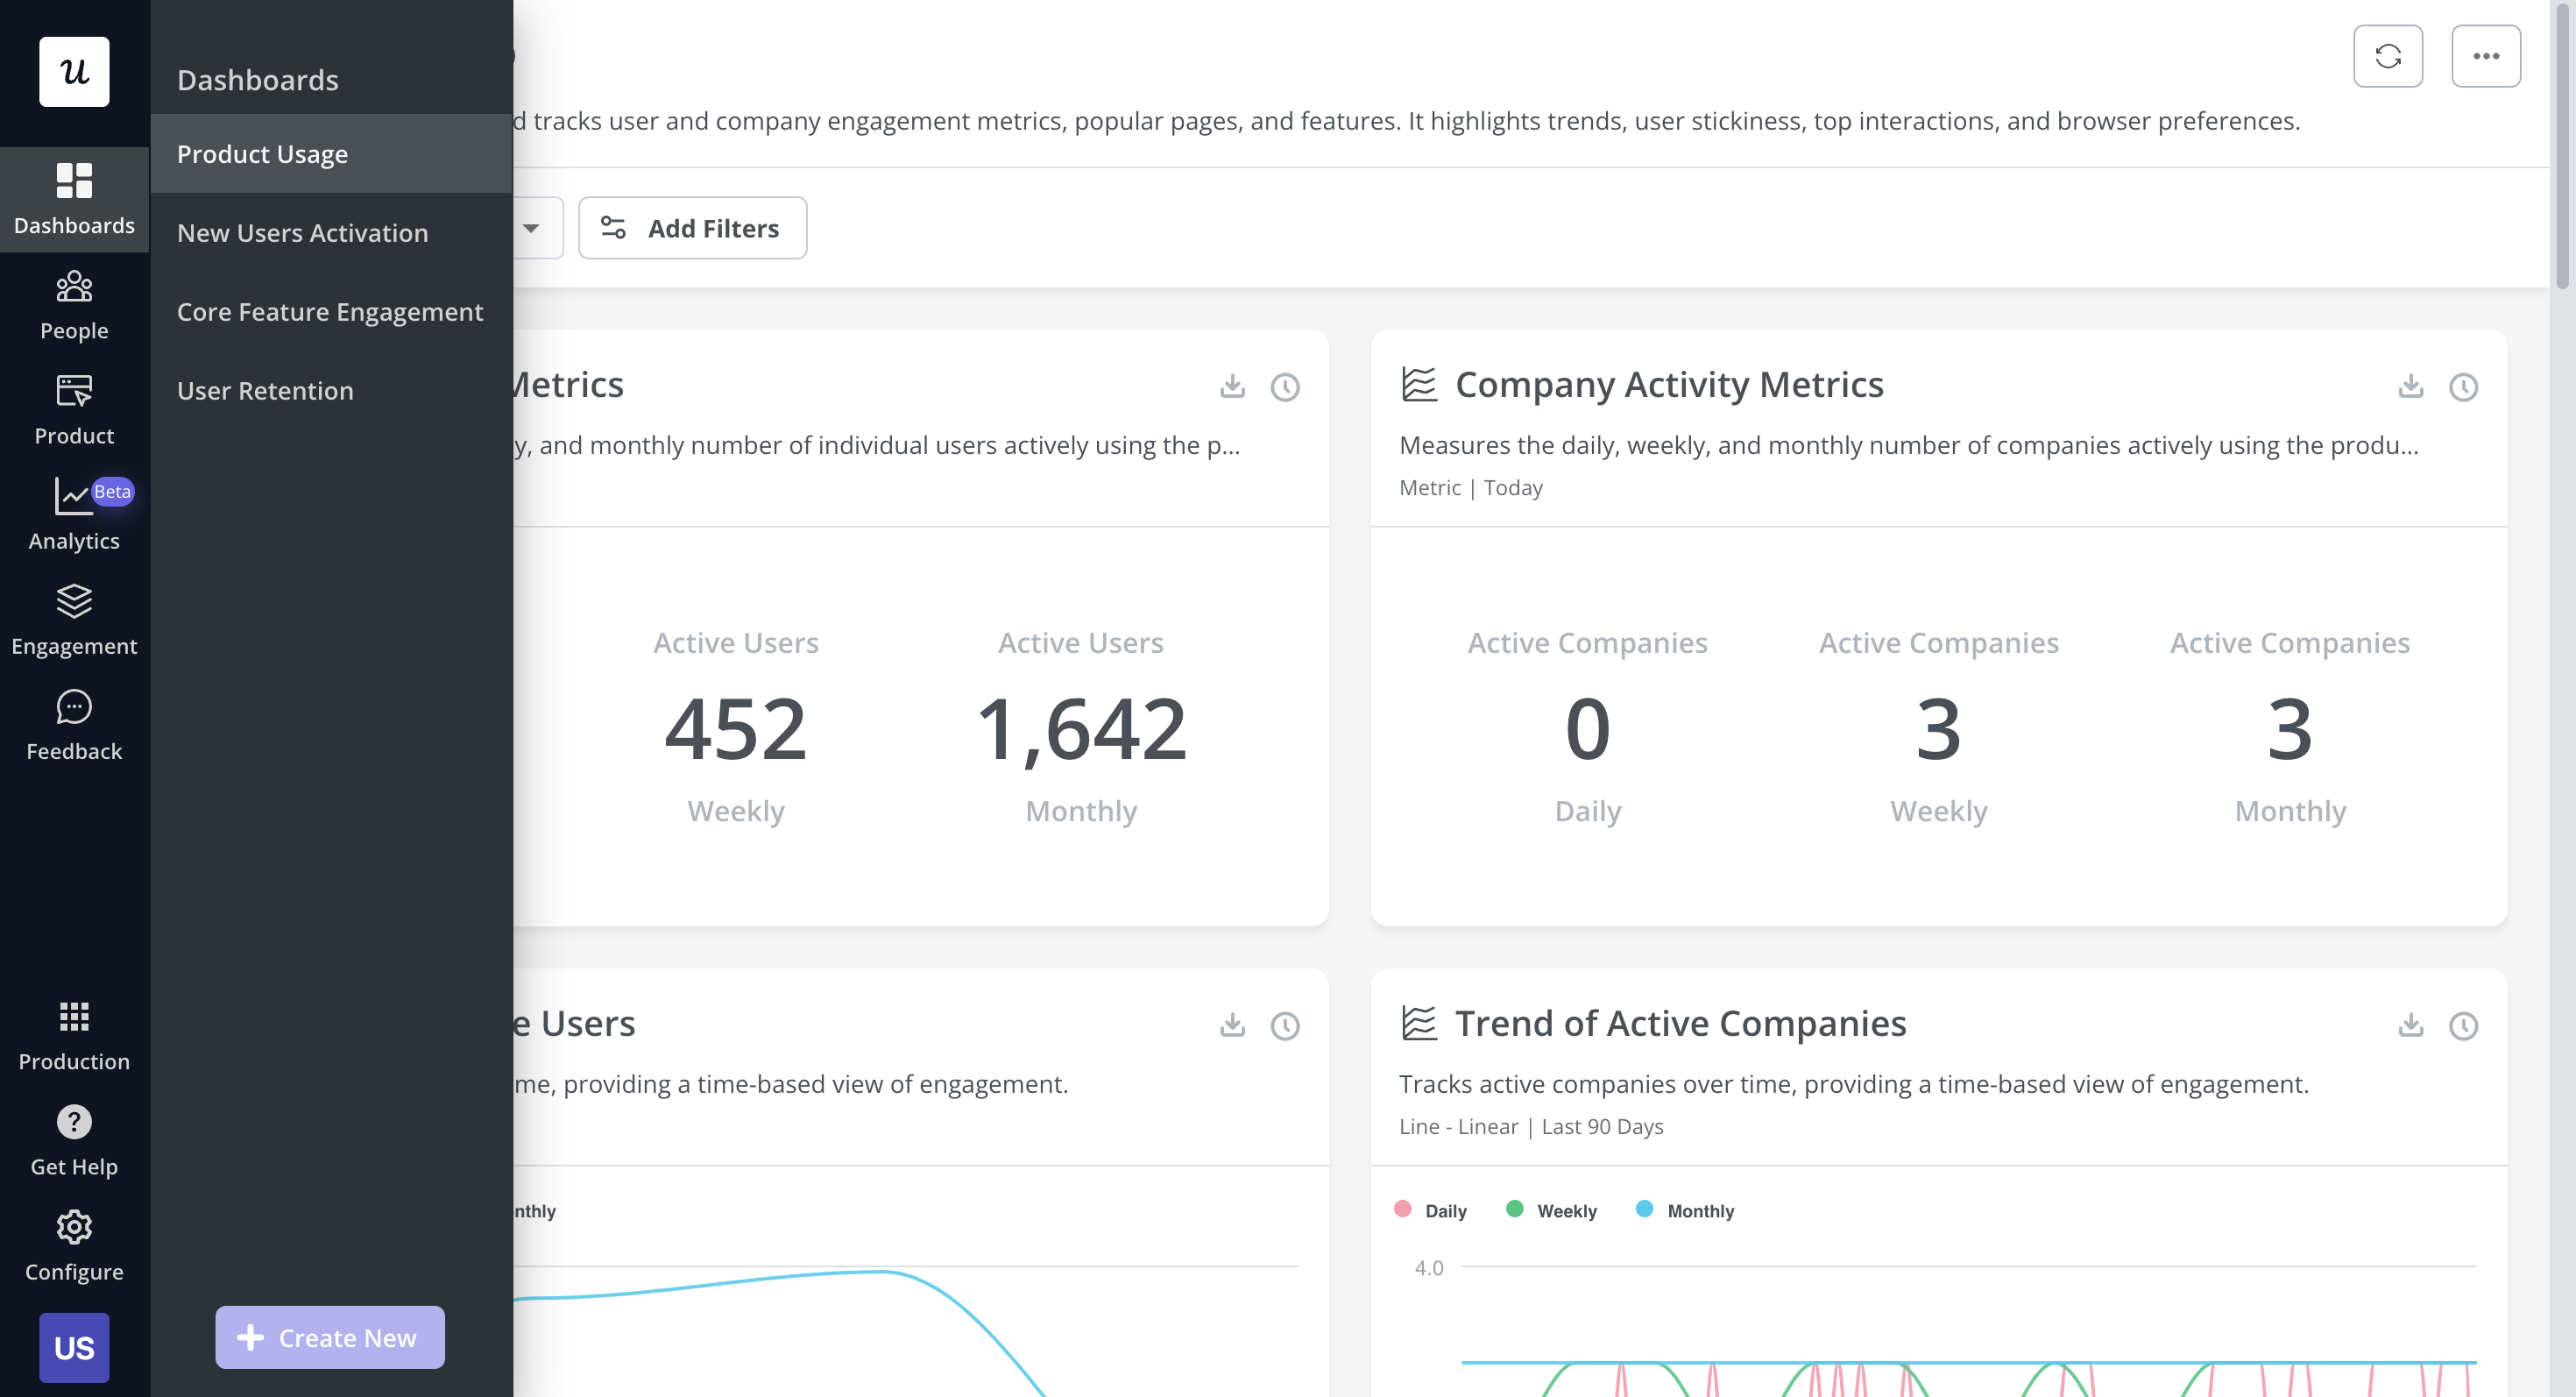Viewport: 2576px width, 1397px height.
Task: Click the Create New button
Action: pyautogui.click(x=329, y=1337)
